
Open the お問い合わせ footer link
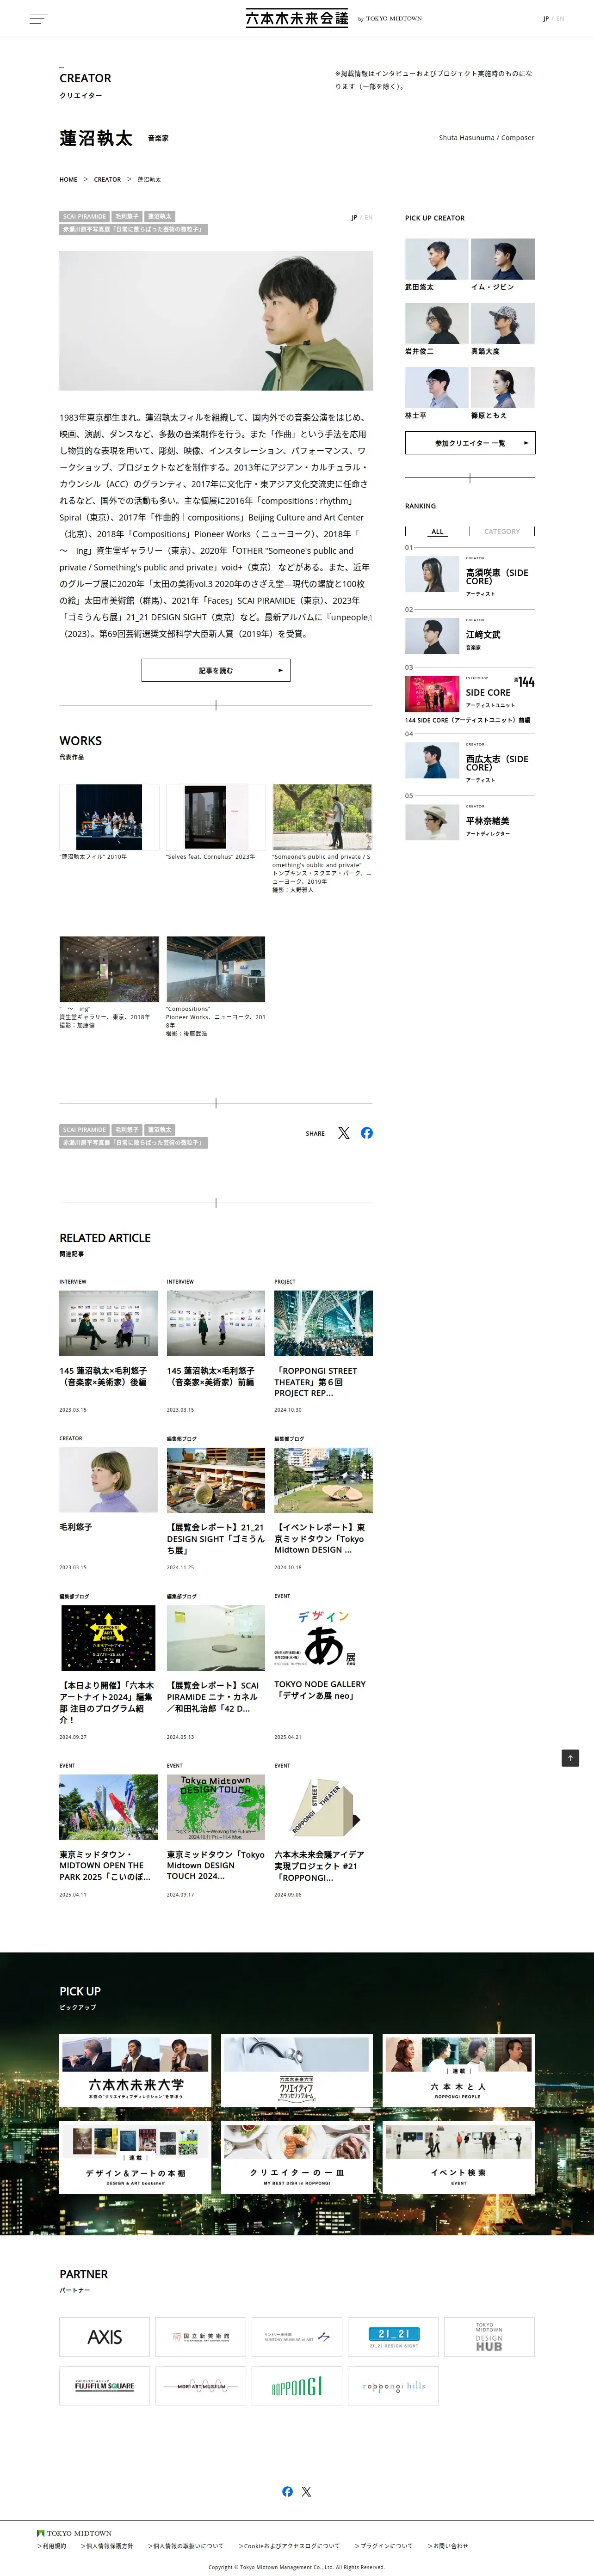pos(448,2546)
